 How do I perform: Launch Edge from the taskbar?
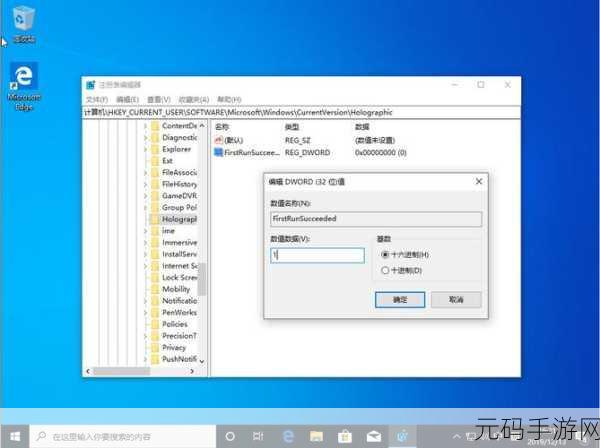tap(288, 436)
